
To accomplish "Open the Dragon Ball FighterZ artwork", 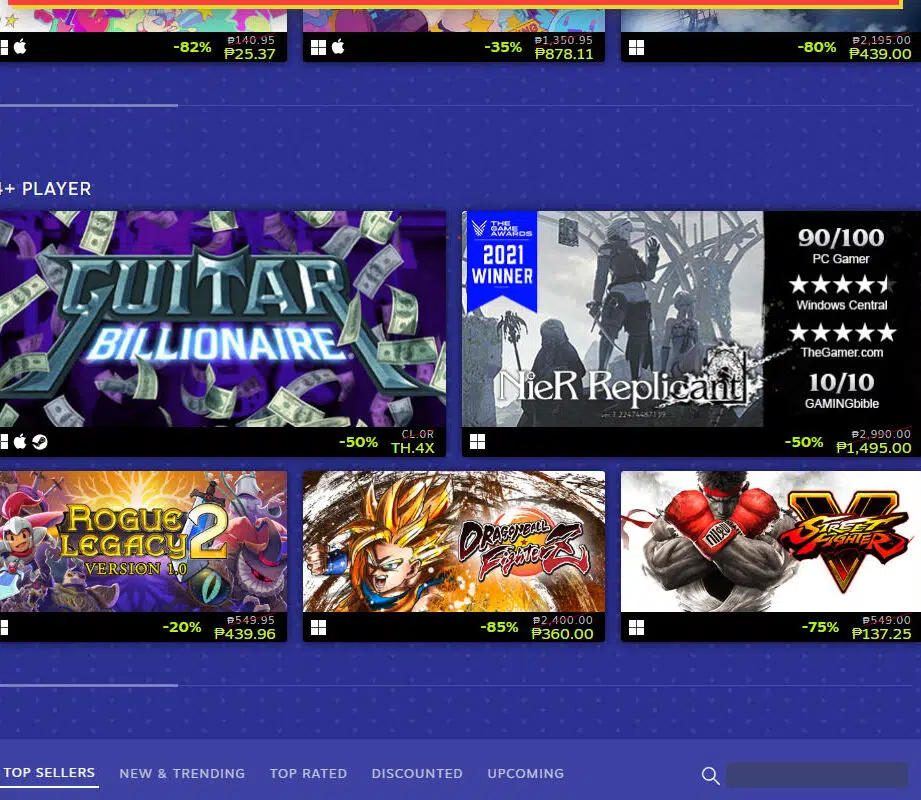I will (454, 542).
